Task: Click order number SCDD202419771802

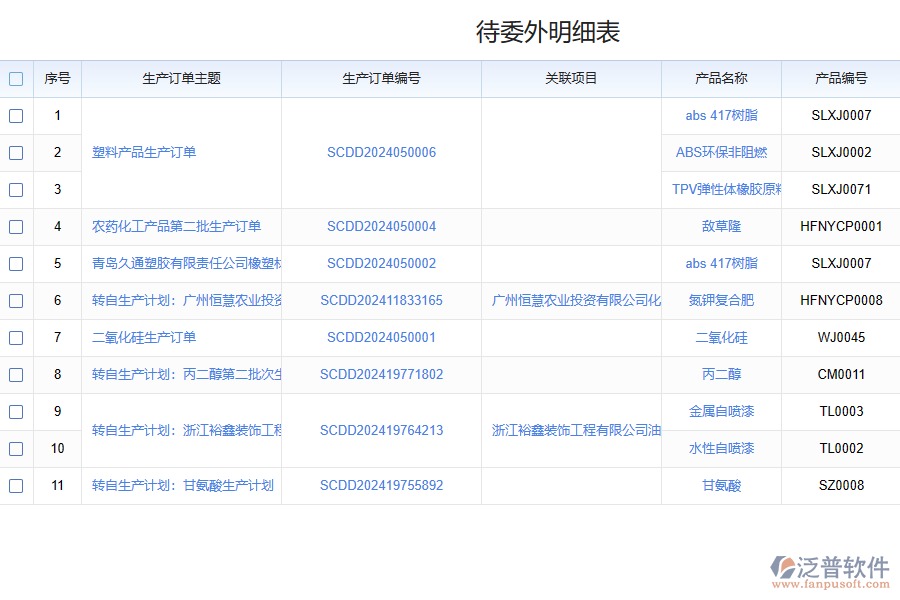Action: (381, 375)
